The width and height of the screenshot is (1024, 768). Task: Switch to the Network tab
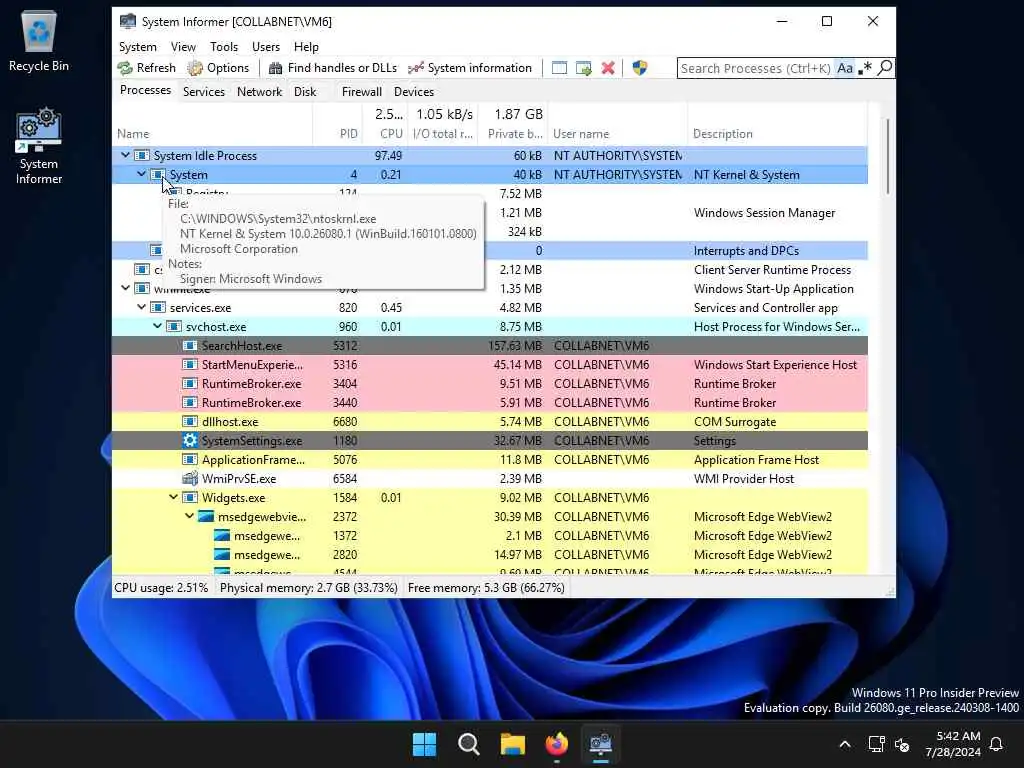[259, 91]
